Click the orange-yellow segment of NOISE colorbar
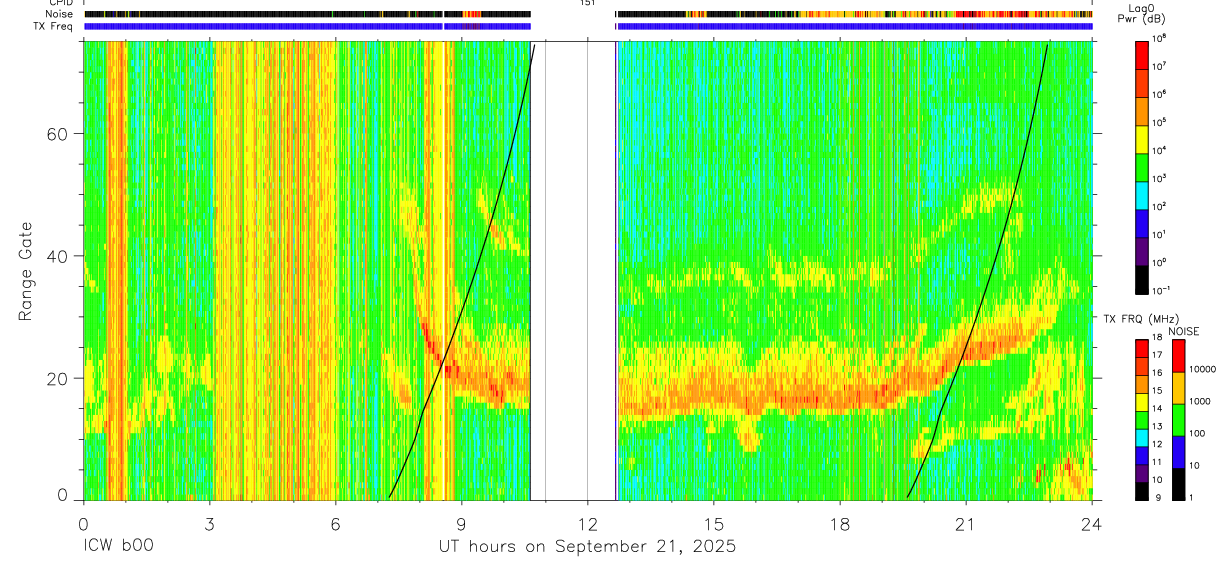 (1177, 387)
